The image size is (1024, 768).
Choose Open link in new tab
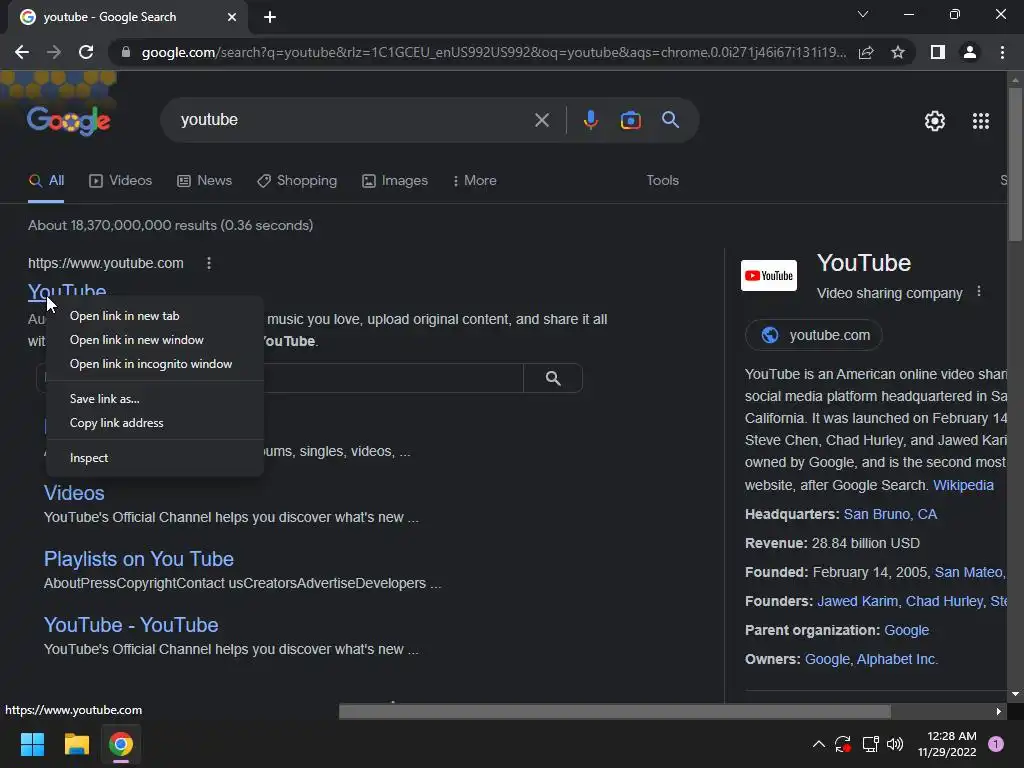[155, 315]
